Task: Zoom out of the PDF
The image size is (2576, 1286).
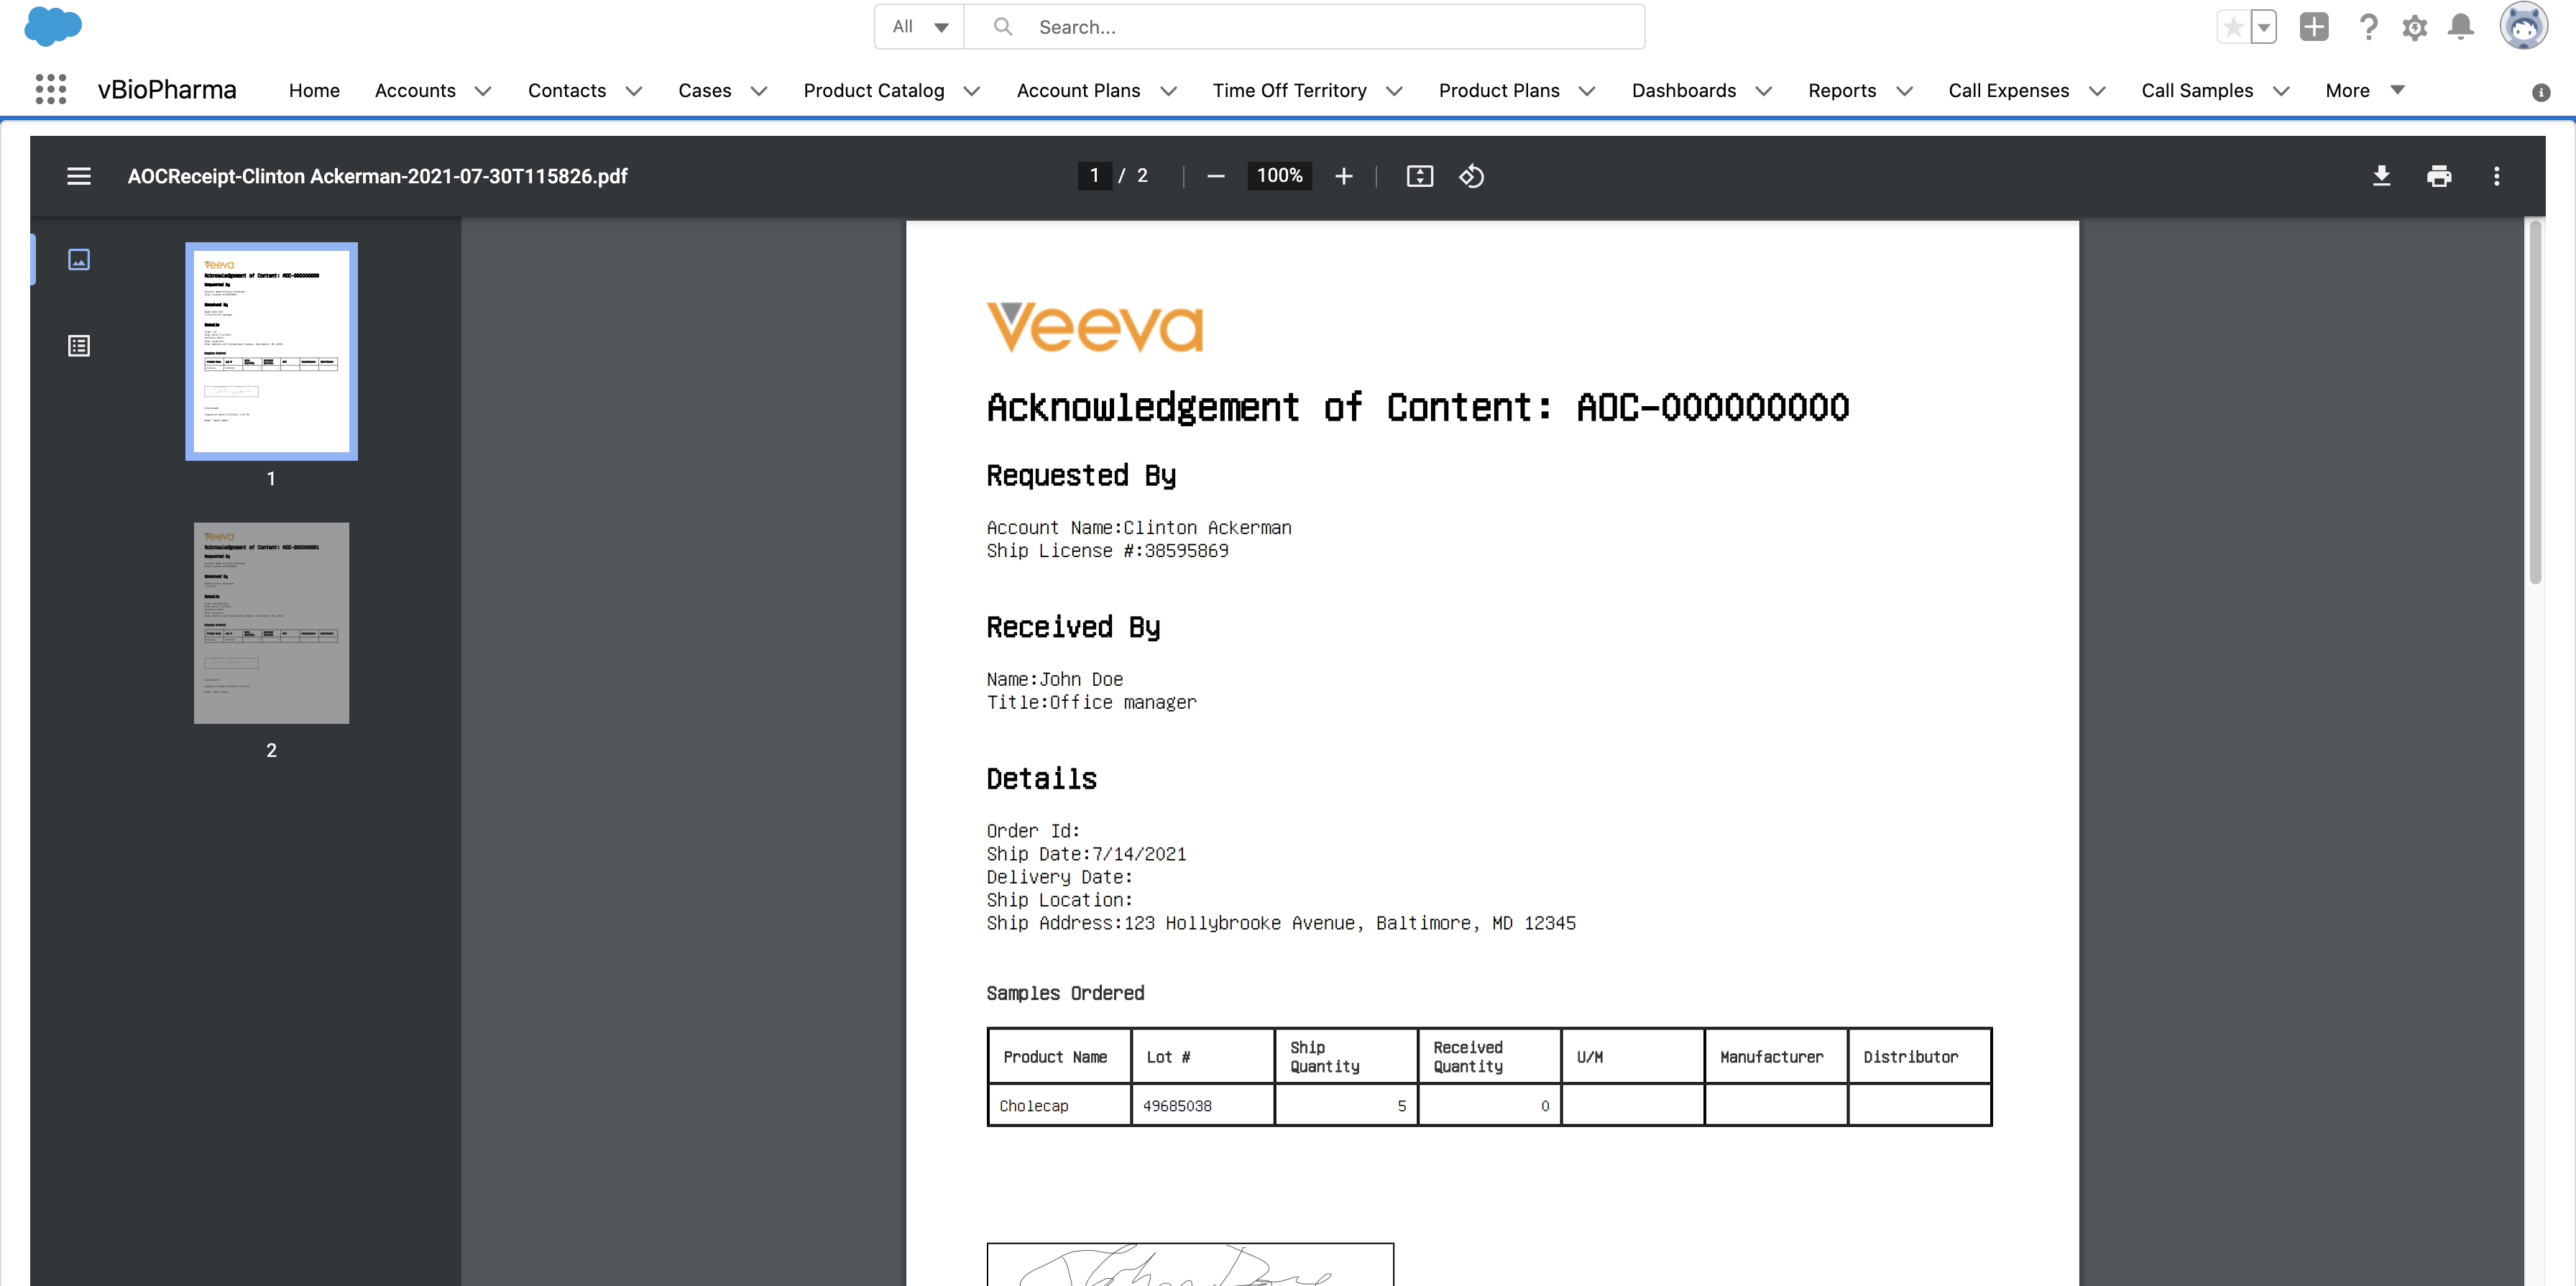Action: click(1216, 176)
